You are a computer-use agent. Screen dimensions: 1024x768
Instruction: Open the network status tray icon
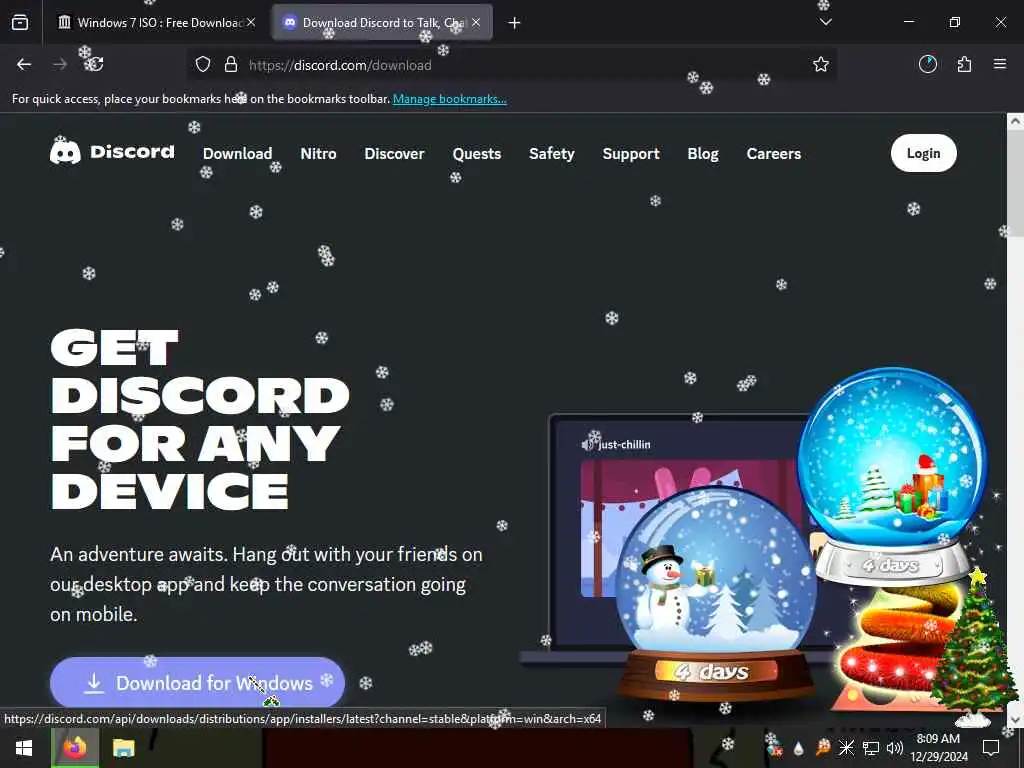point(871,748)
